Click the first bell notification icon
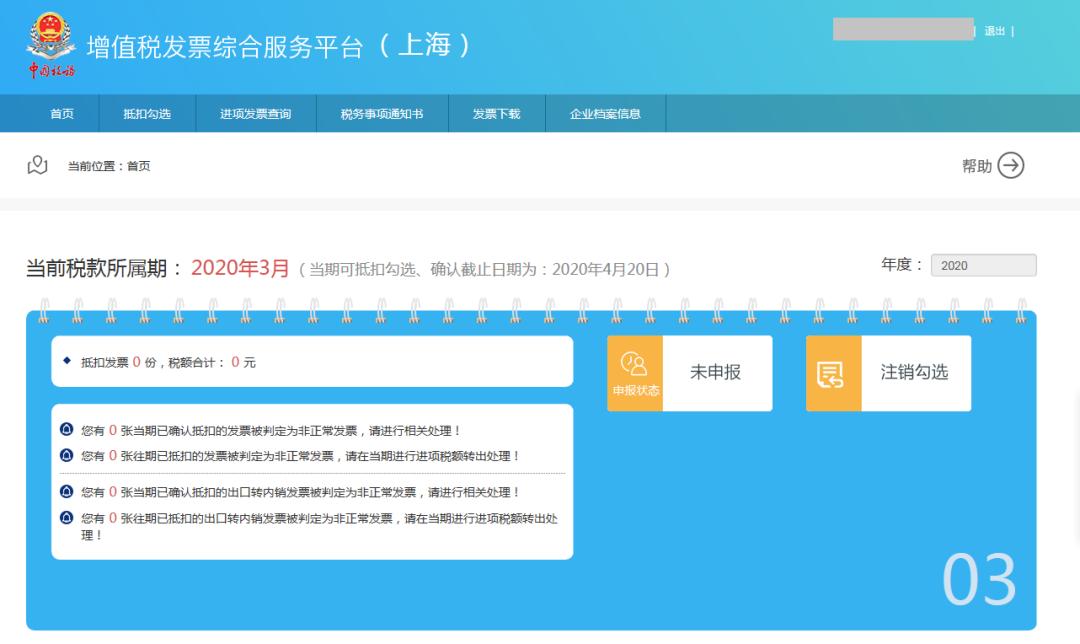Screen dimensions: 1080x644 pos(66,429)
